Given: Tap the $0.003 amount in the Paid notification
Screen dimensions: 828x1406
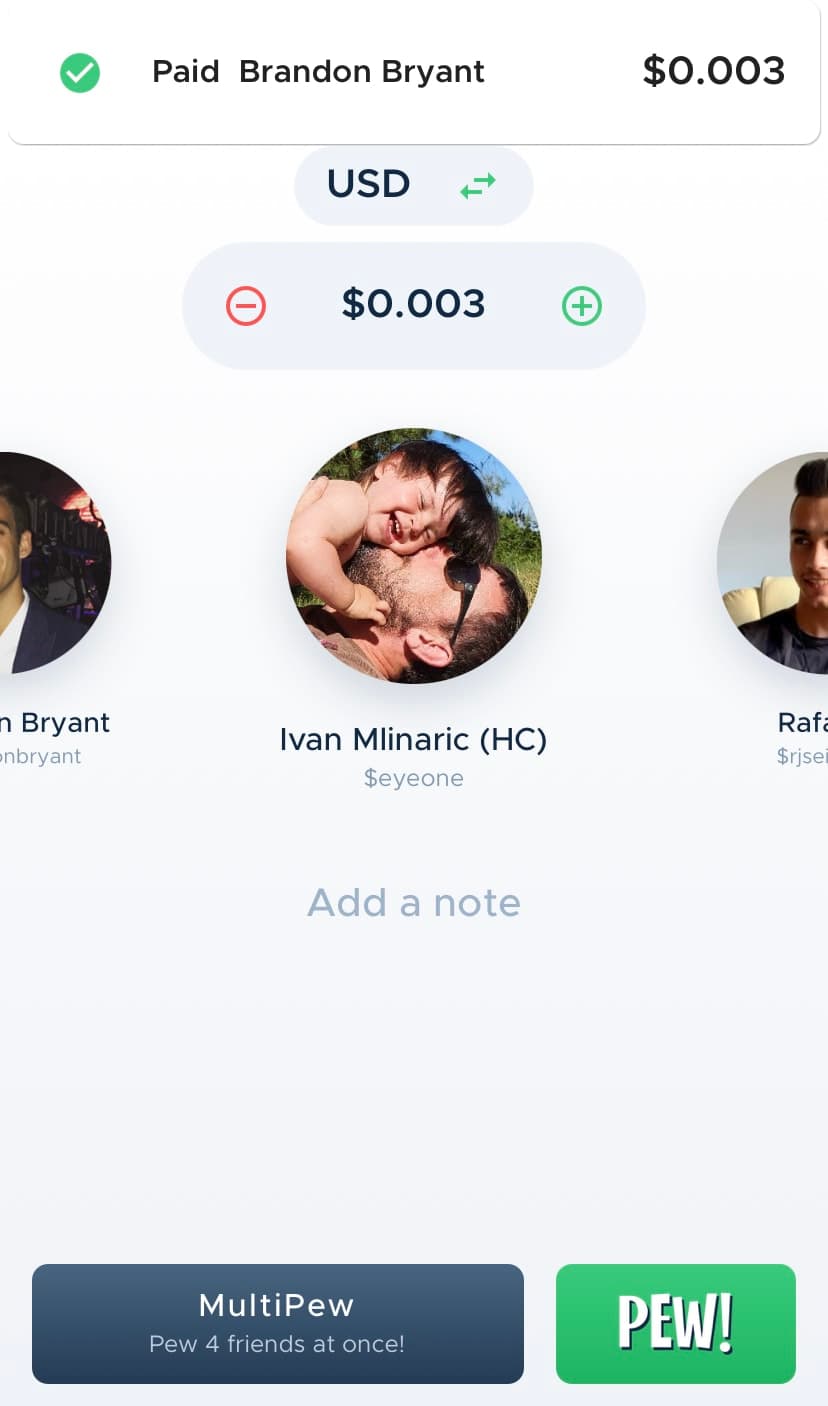Looking at the screenshot, I should pos(713,71).
